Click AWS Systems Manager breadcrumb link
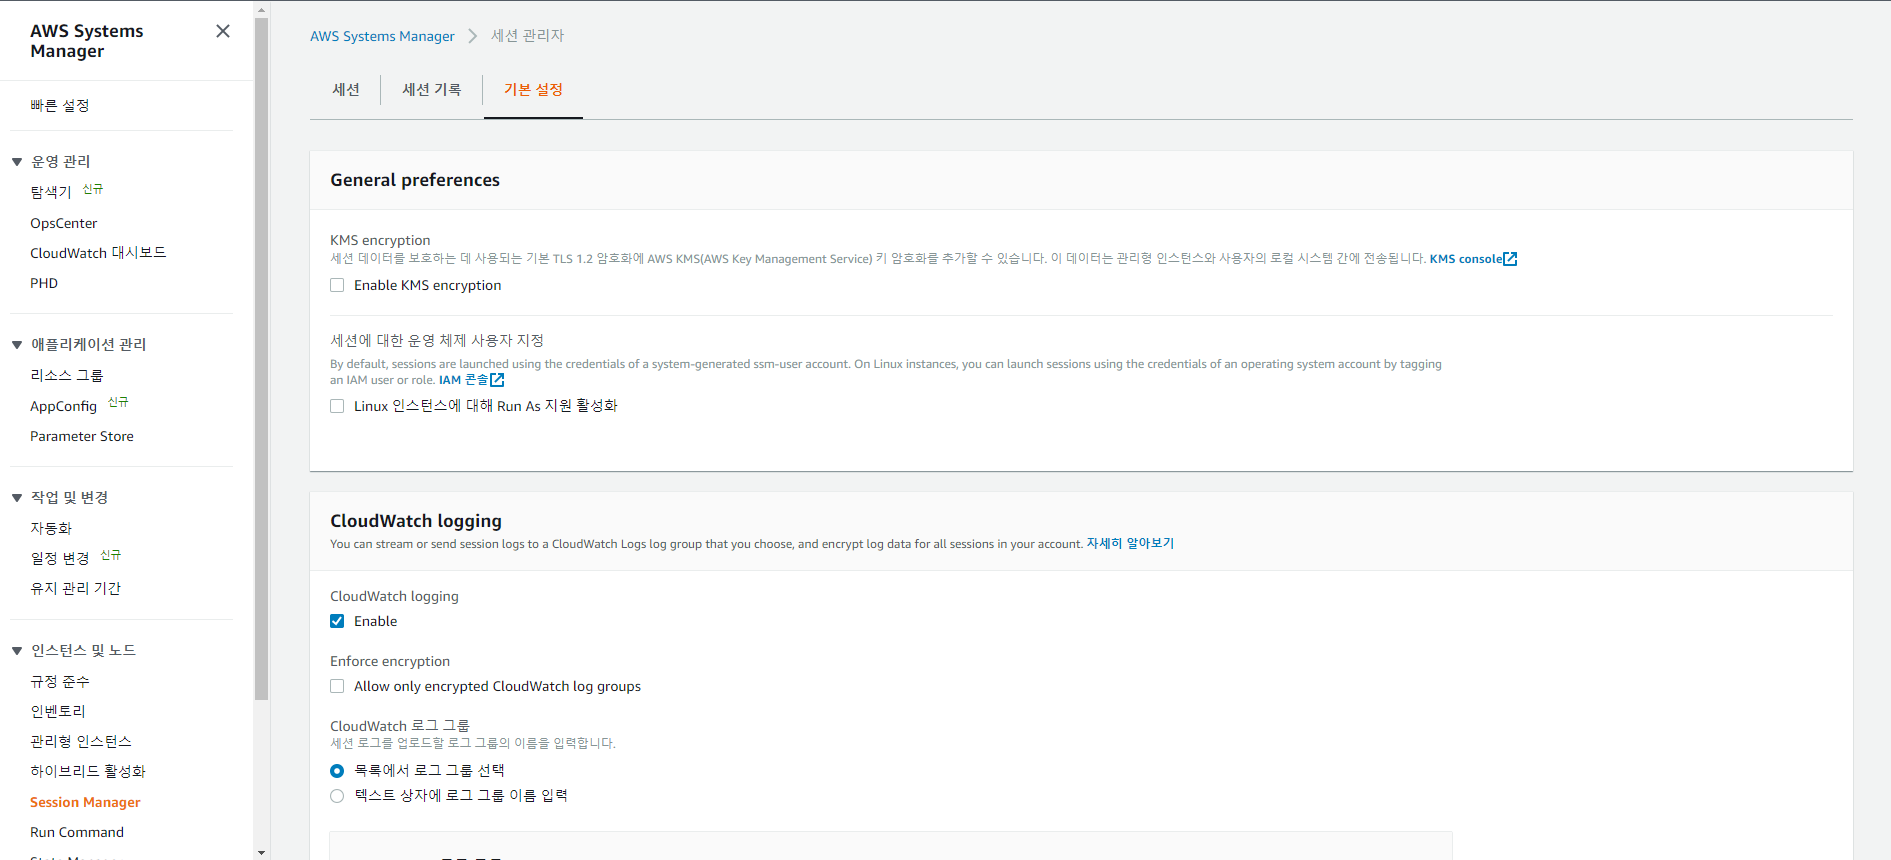The height and width of the screenshot is (860, 1891). pyautogui.click(x=382, y=36)
